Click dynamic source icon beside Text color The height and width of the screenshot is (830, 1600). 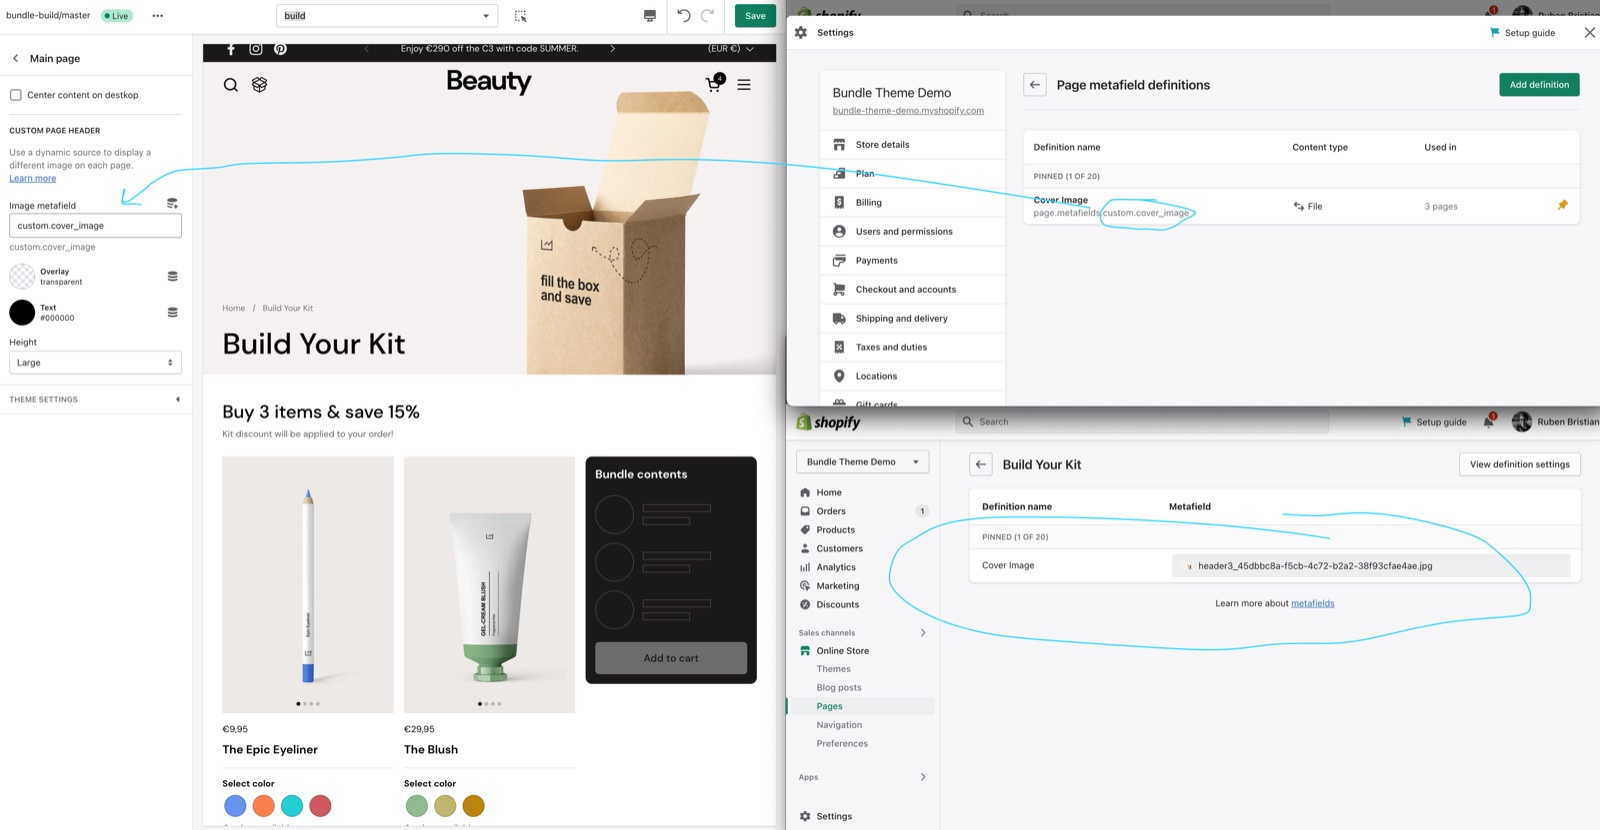pyautogui.click(x=173, y=312)
